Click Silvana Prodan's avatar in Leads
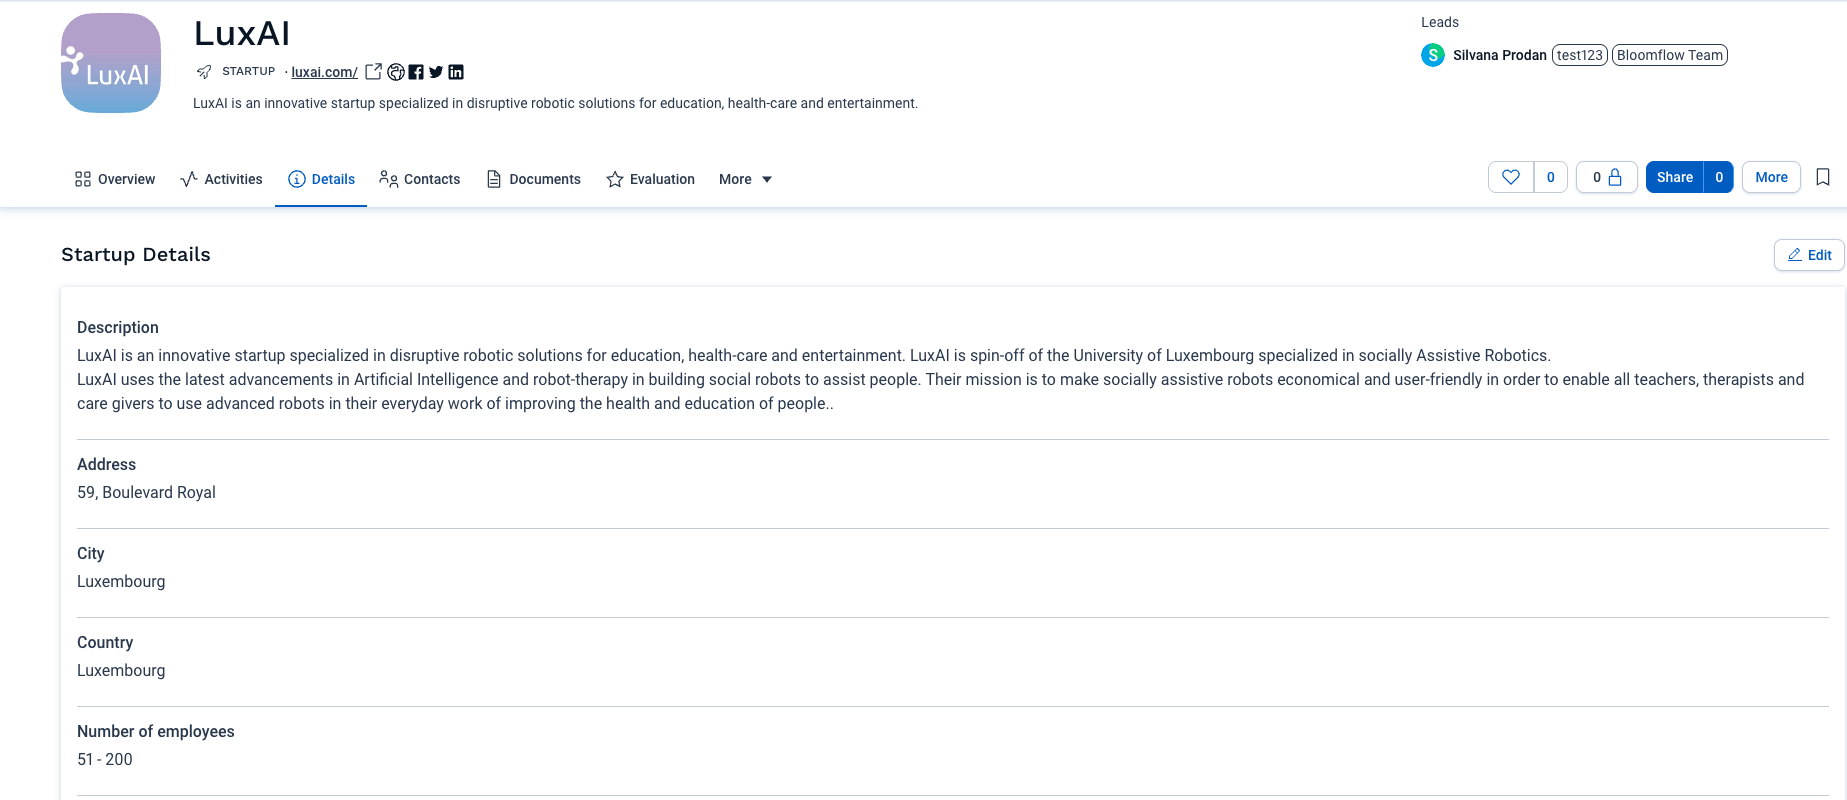 point(1433,55)
